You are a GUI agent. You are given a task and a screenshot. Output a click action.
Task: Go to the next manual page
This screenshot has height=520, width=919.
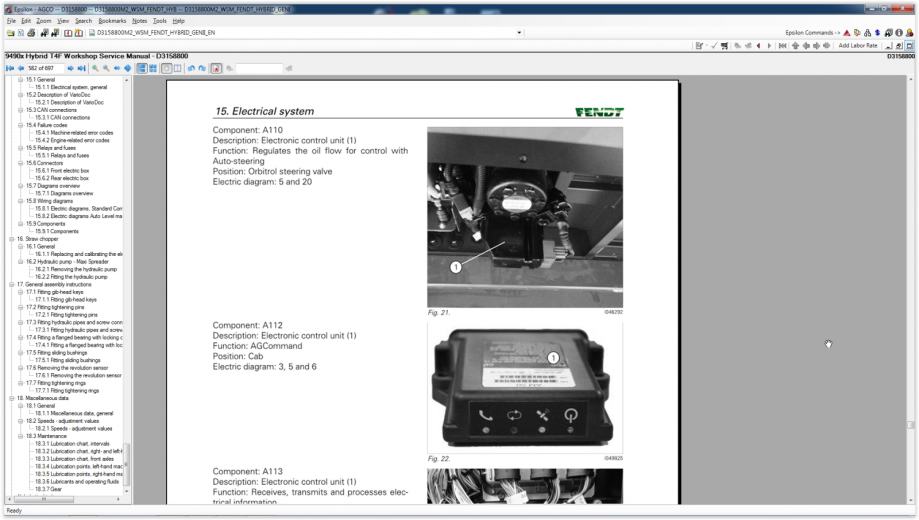(70, 69)
